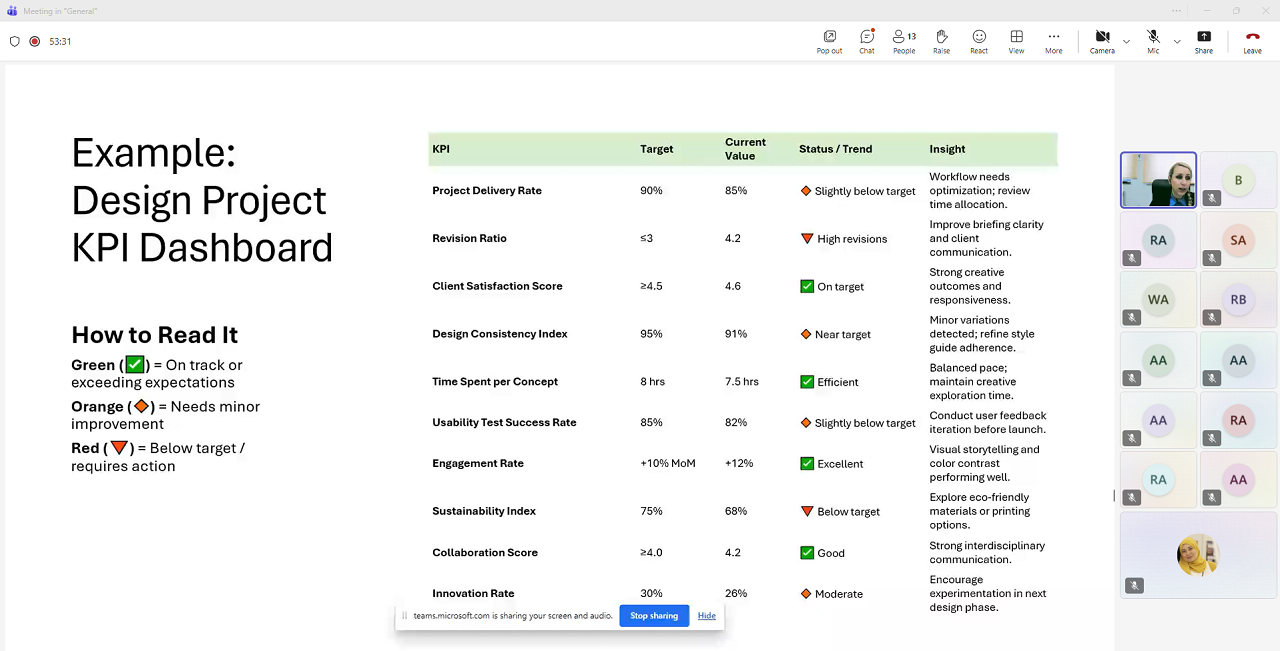Raise your hand in the meeting

(x=941, y=41)
